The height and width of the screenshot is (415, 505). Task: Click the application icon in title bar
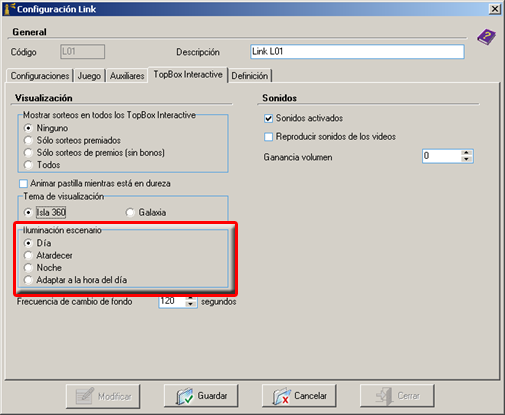(x=9, y=9)
